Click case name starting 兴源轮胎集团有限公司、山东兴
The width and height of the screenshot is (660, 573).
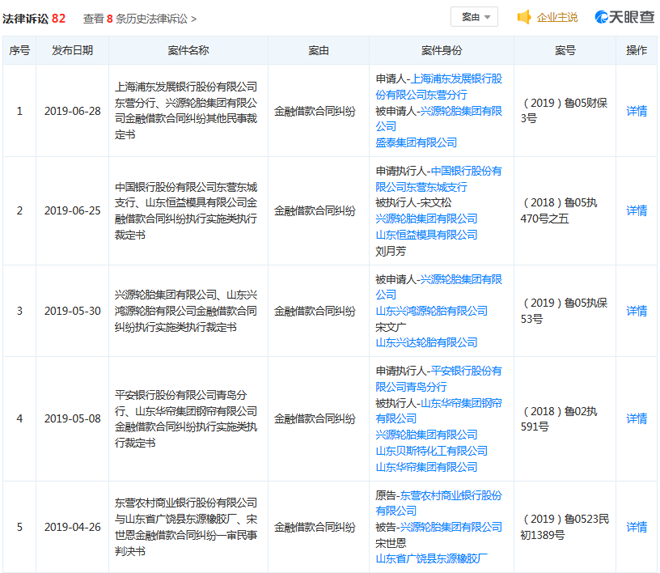tap(186, 311)
